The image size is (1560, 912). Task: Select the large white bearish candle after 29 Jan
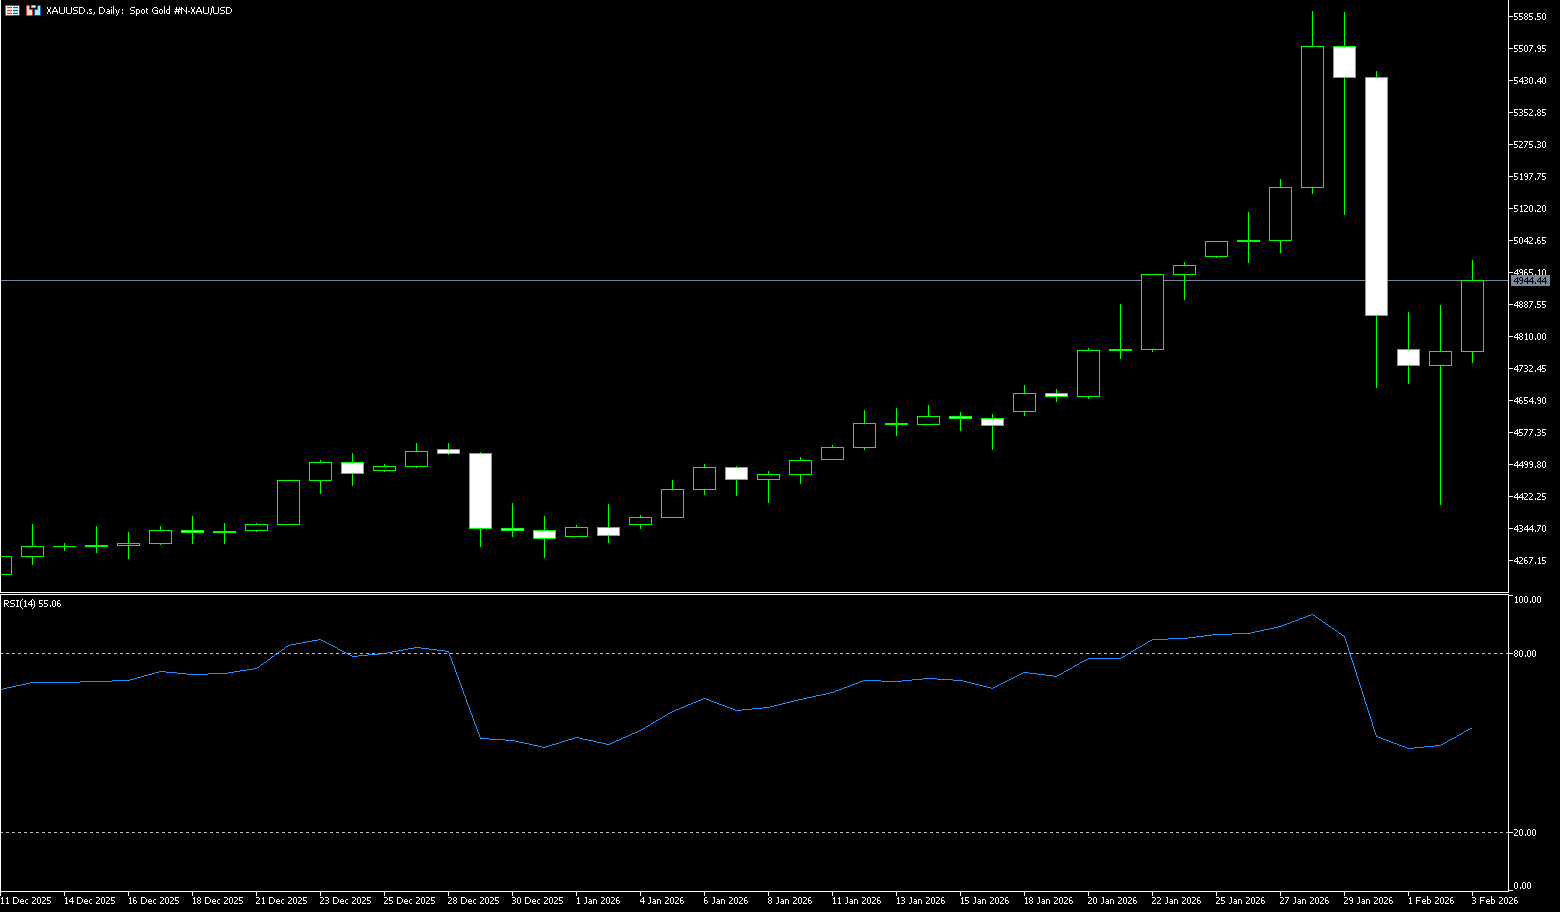pyautogui.click(x=1376, y=196)
